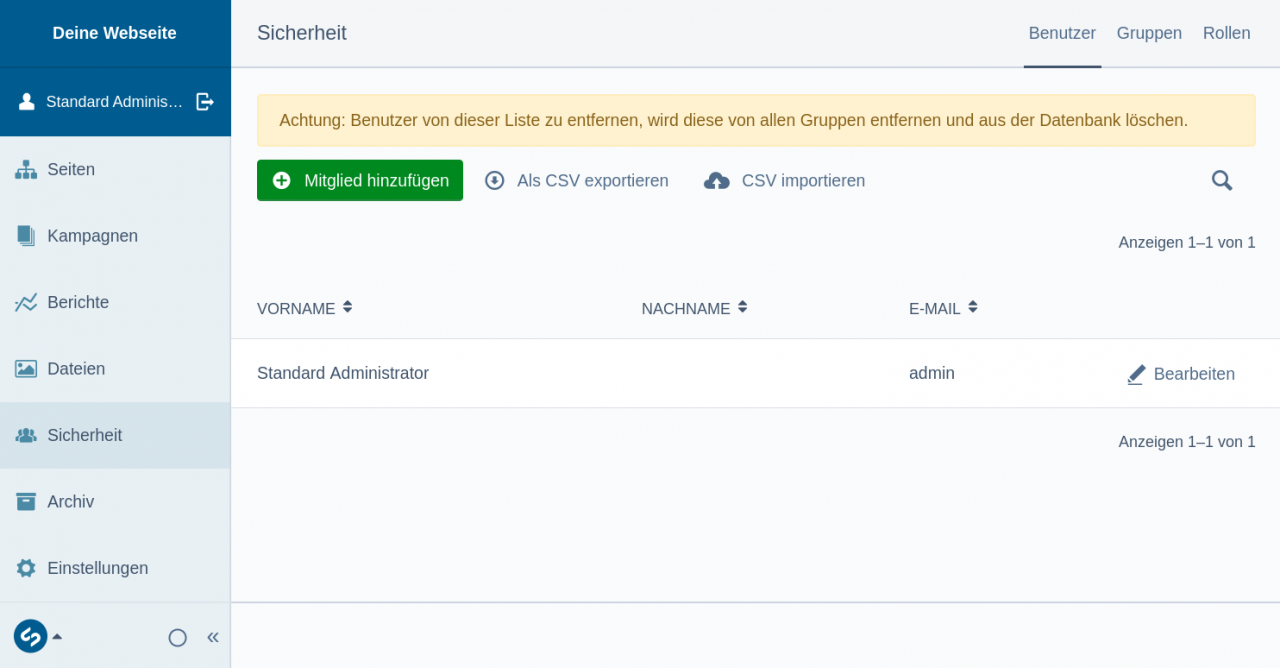This screenshot has height=668, width=1280.
Task: Click the admin e-mail cell
Action: click(x=932, y=373)
